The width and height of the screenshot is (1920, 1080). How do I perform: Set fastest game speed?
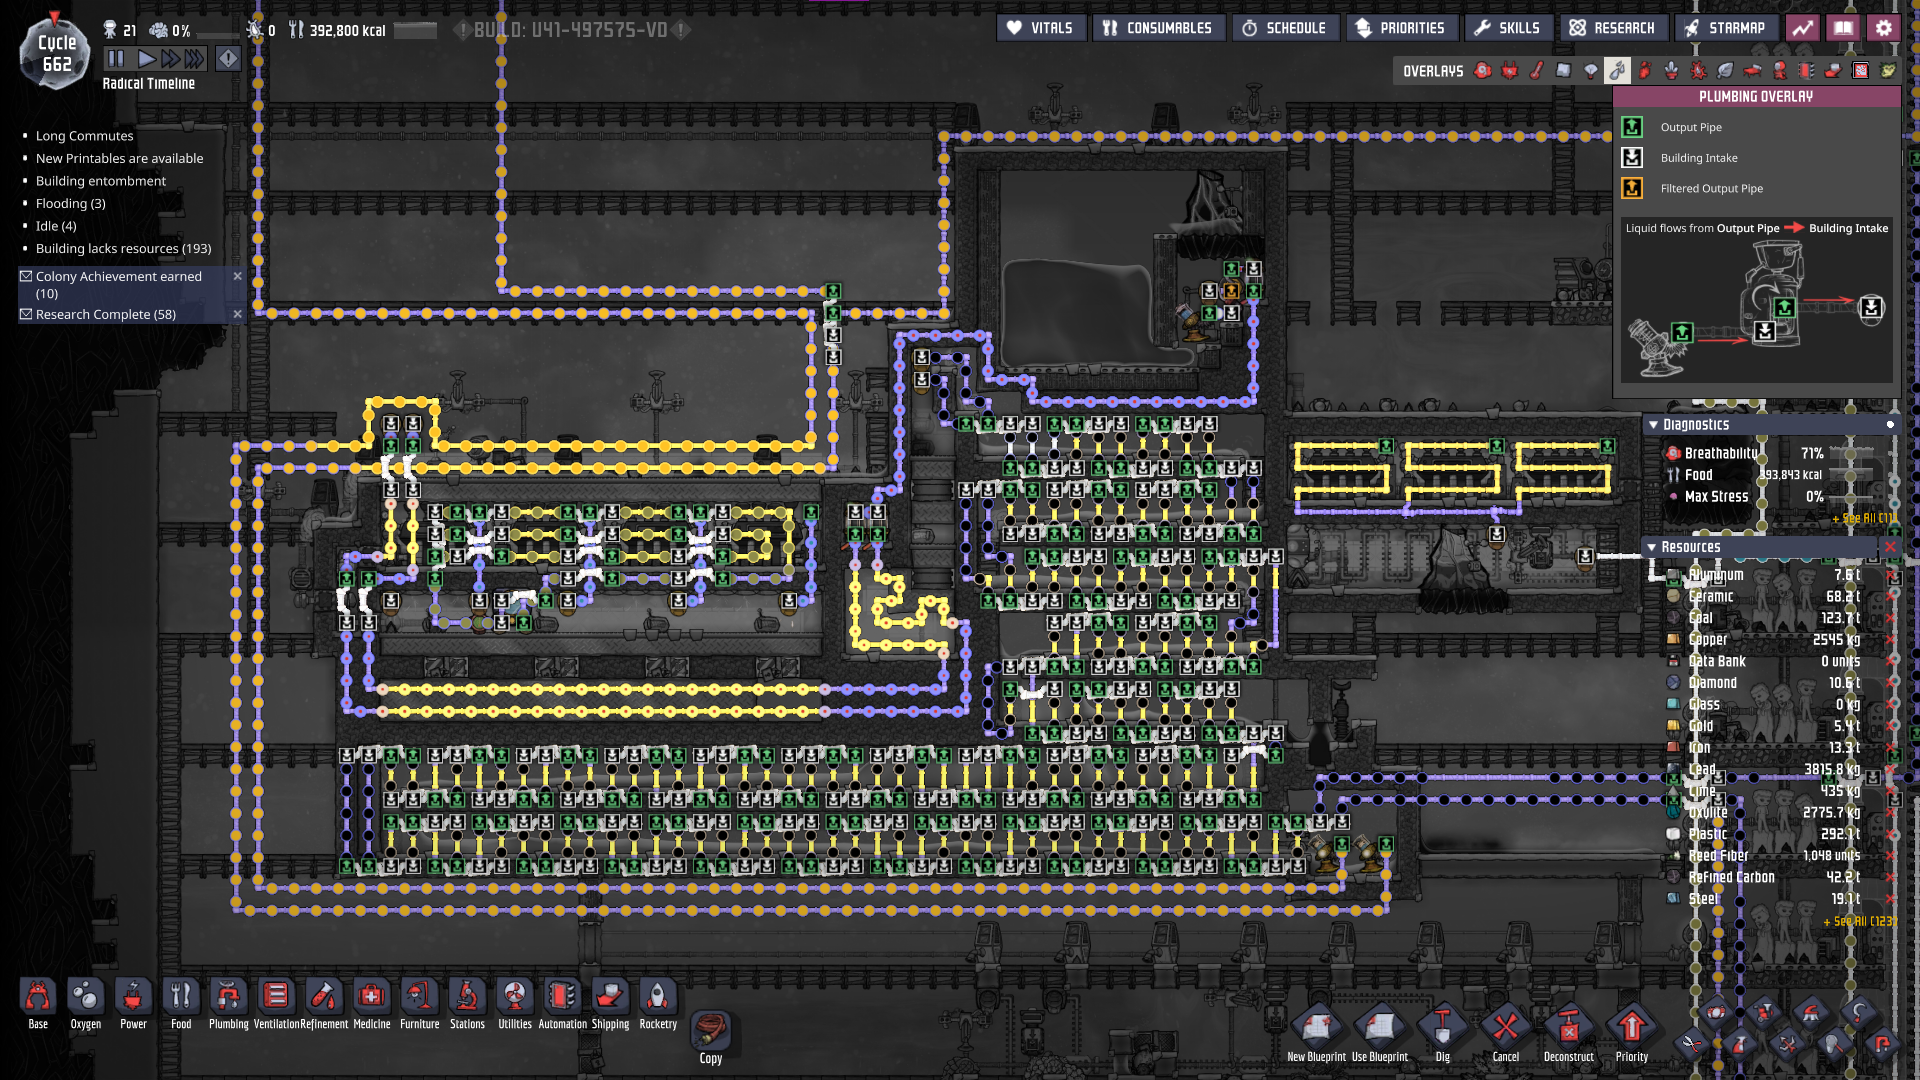pyautogui.click(x=194, y=59)
